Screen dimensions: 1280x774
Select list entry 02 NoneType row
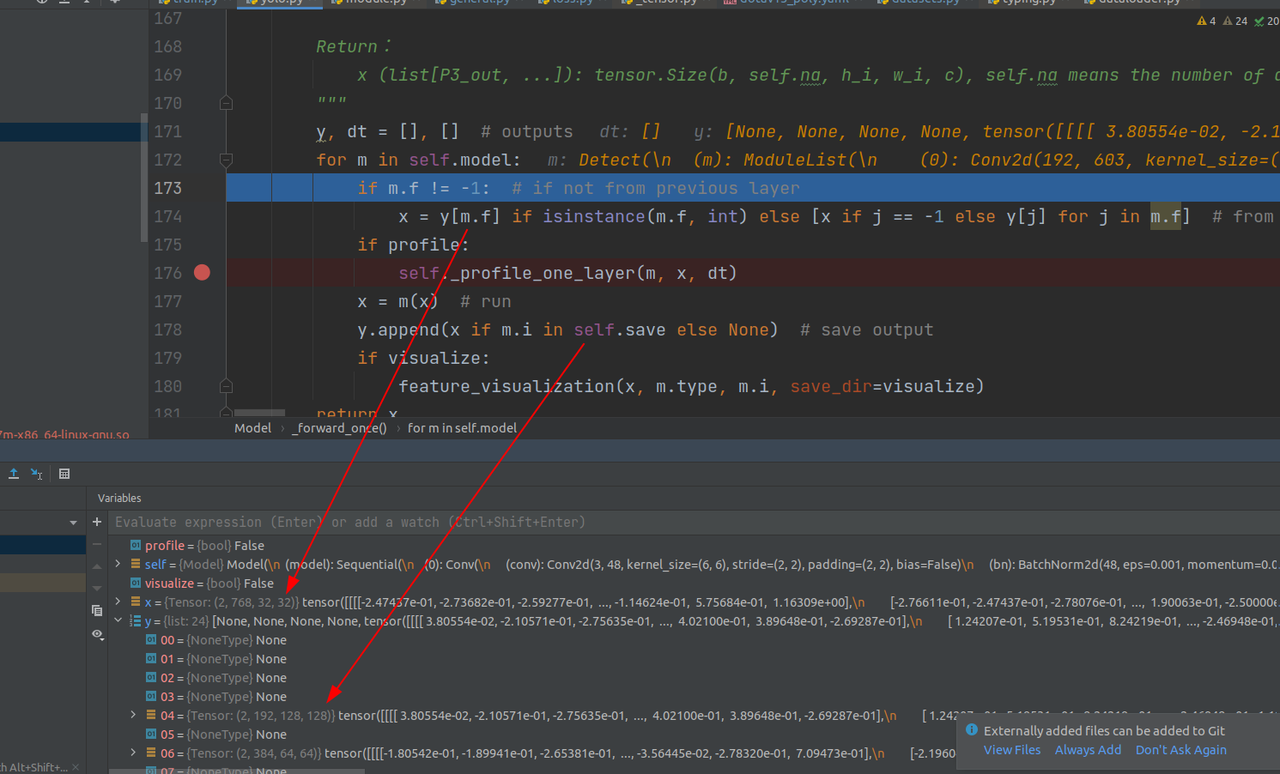tap(695, 678)
